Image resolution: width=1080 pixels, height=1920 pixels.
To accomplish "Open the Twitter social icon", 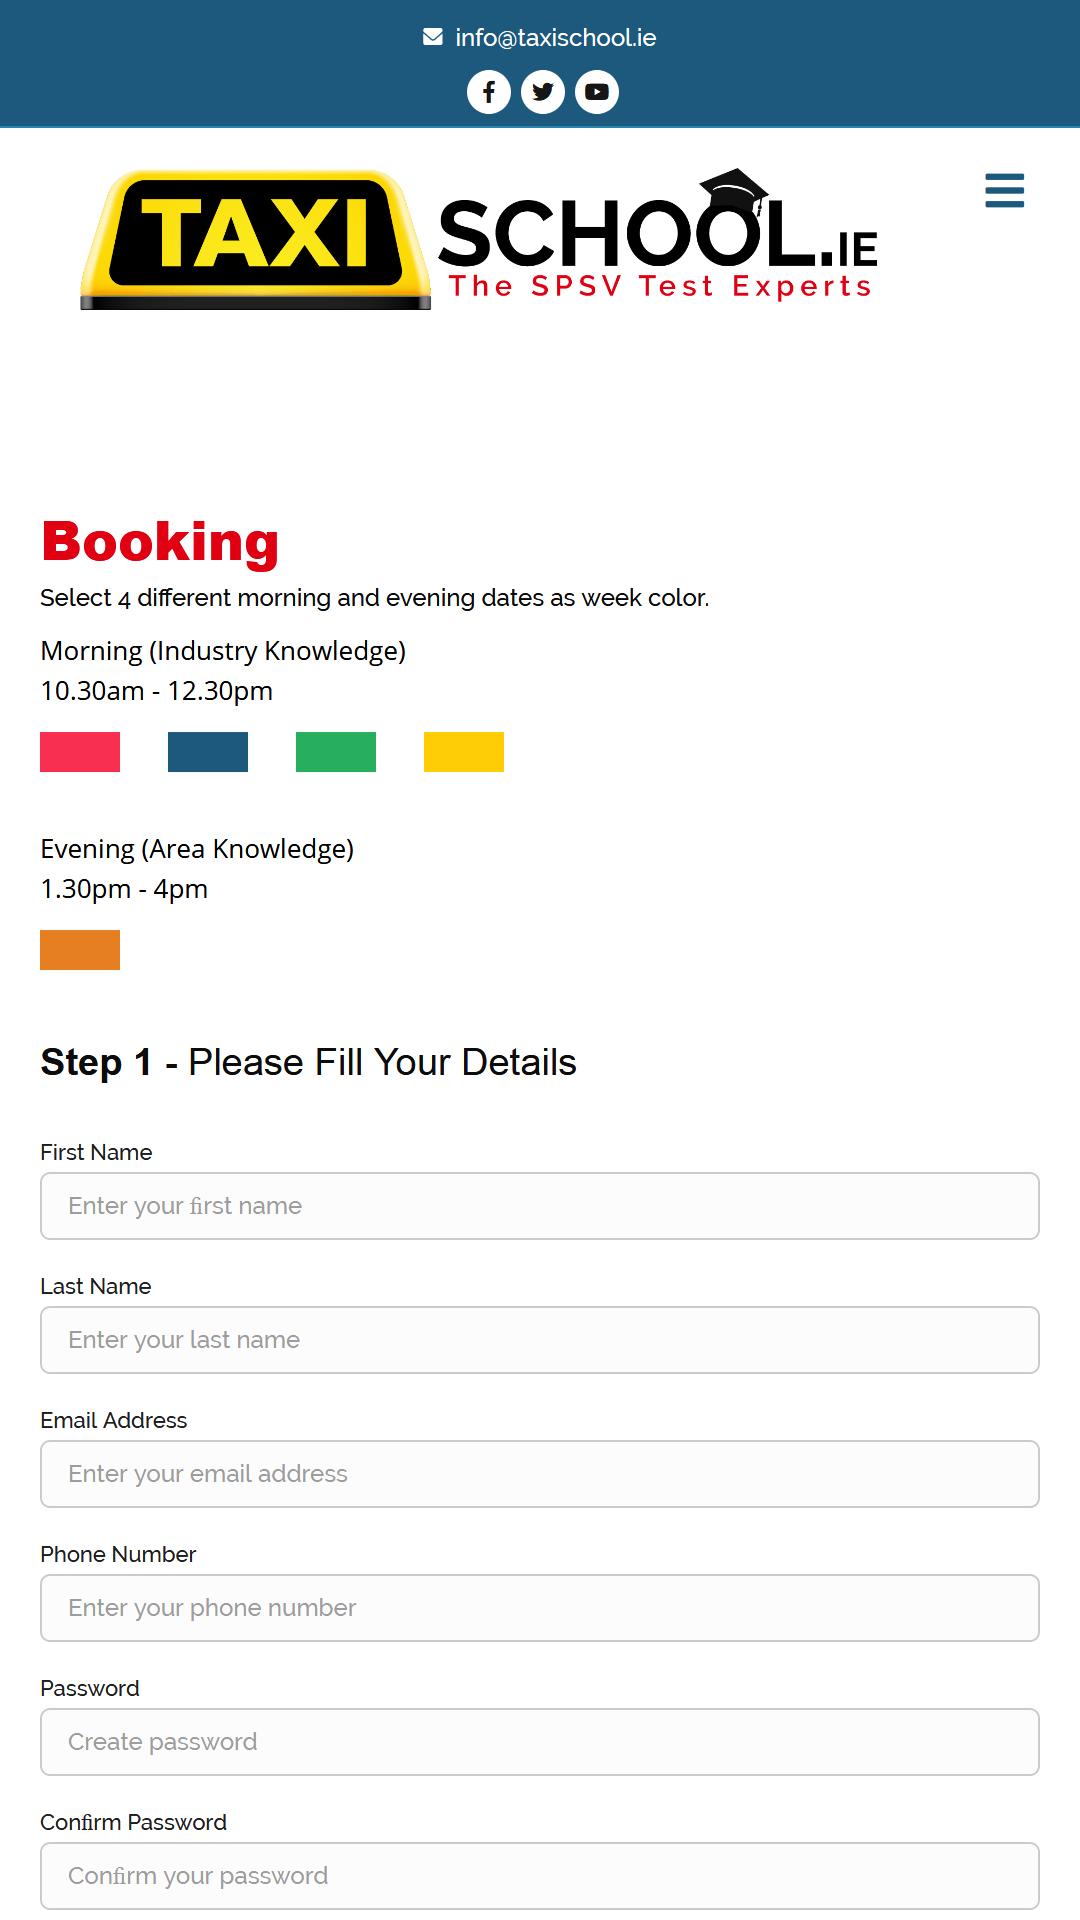I will (x=543, y=92).
